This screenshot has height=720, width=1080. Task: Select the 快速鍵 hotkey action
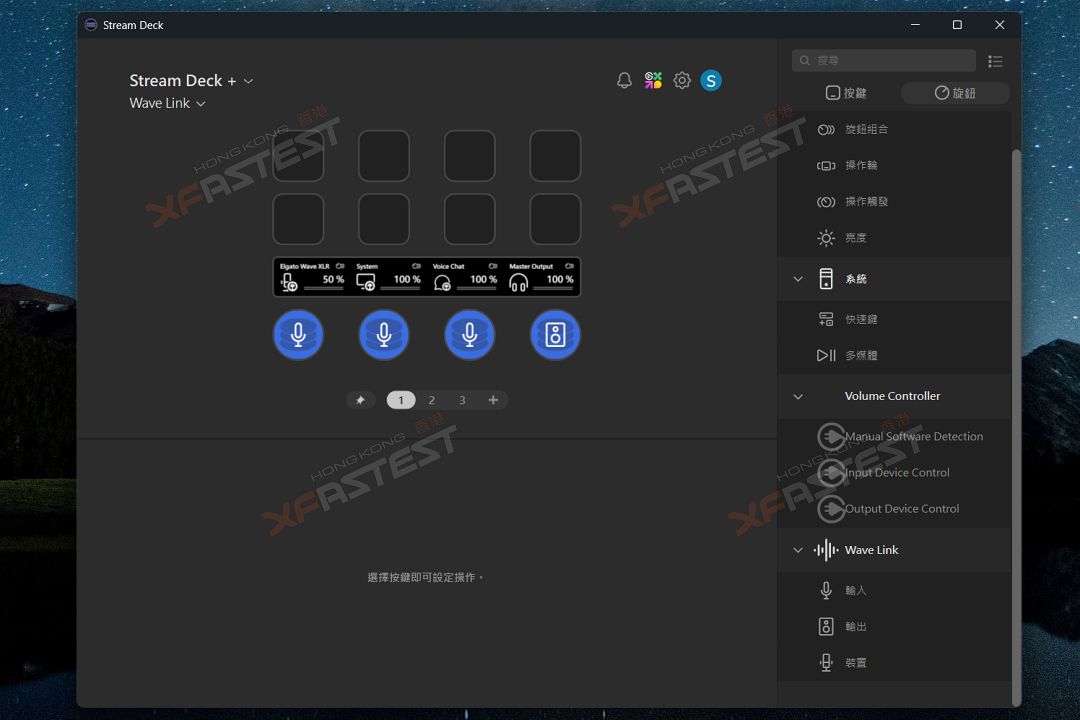click(x=894, y=319)
